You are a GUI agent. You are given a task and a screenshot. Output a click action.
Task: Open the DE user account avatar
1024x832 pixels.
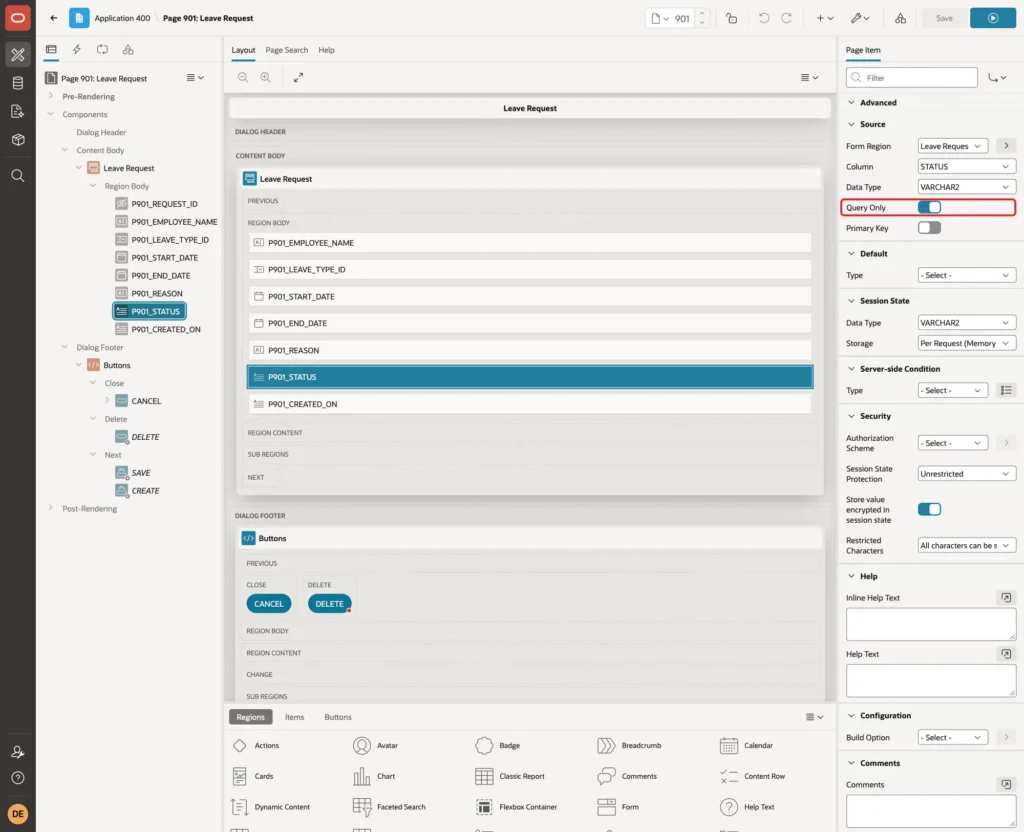pos(18,814)
